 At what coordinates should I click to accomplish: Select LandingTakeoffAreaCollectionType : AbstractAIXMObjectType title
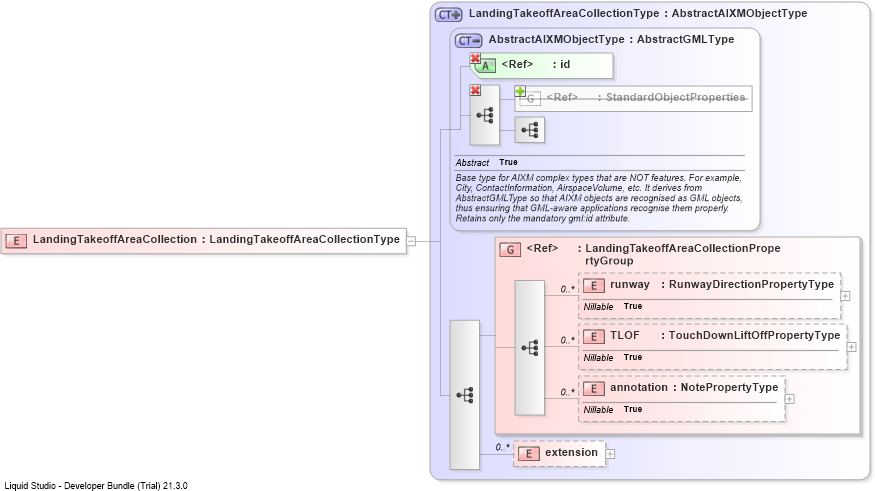point(638,13)
